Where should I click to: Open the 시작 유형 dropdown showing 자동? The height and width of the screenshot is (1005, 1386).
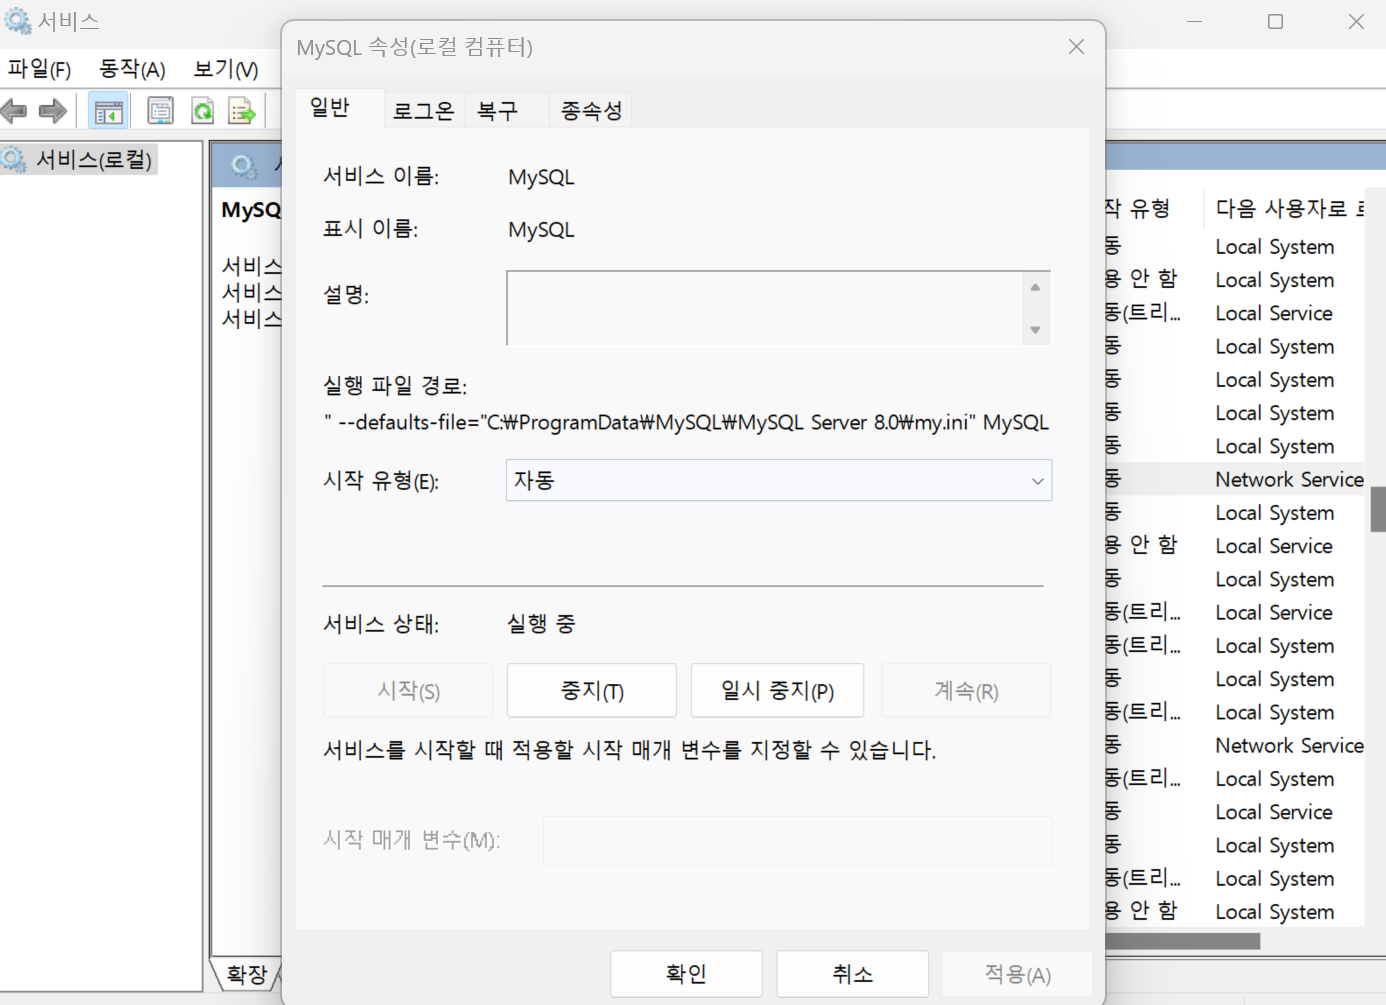(x=779, y=481)
